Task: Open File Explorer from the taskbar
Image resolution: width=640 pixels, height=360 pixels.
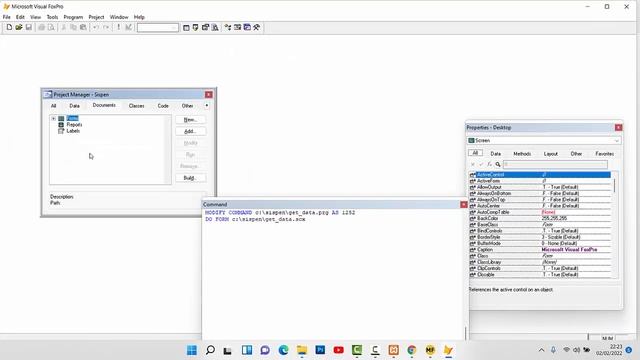Action: 302,350
